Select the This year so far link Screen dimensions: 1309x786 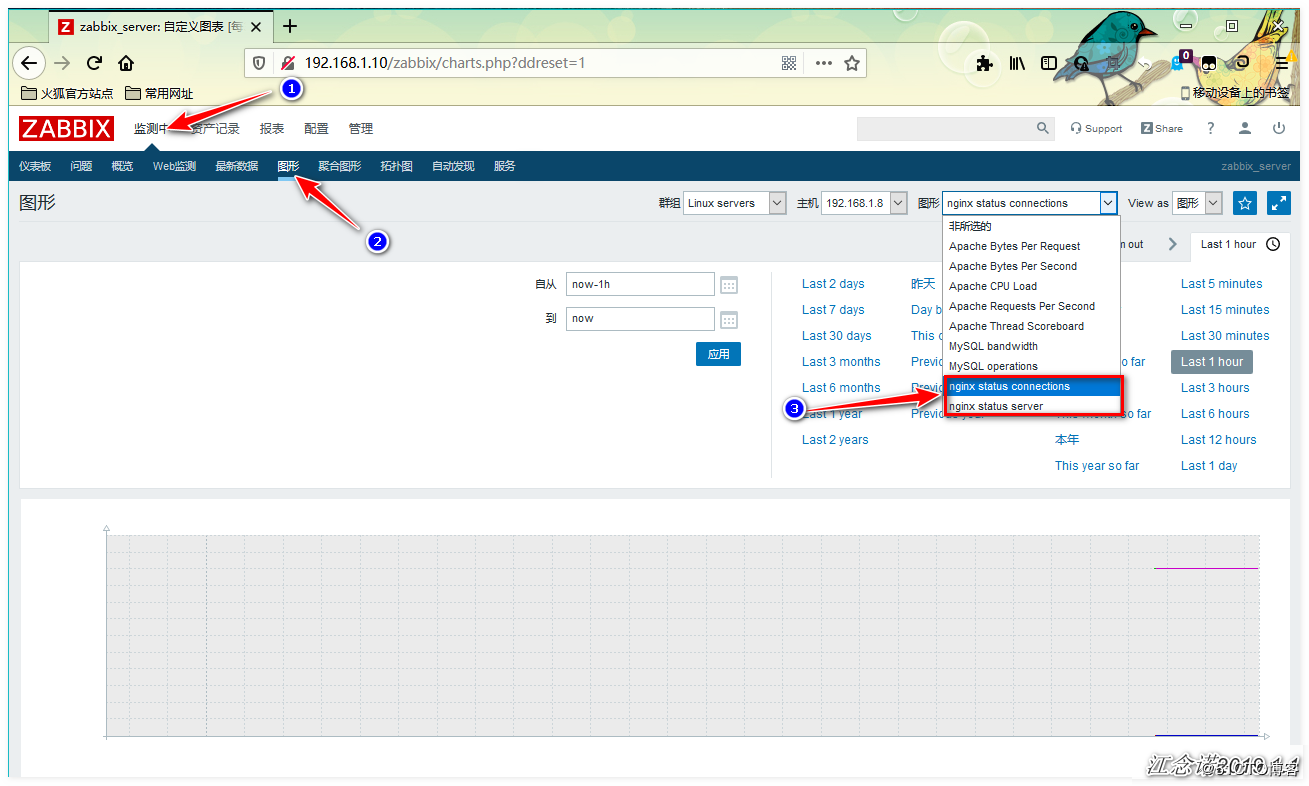[x=1096, y=466]
